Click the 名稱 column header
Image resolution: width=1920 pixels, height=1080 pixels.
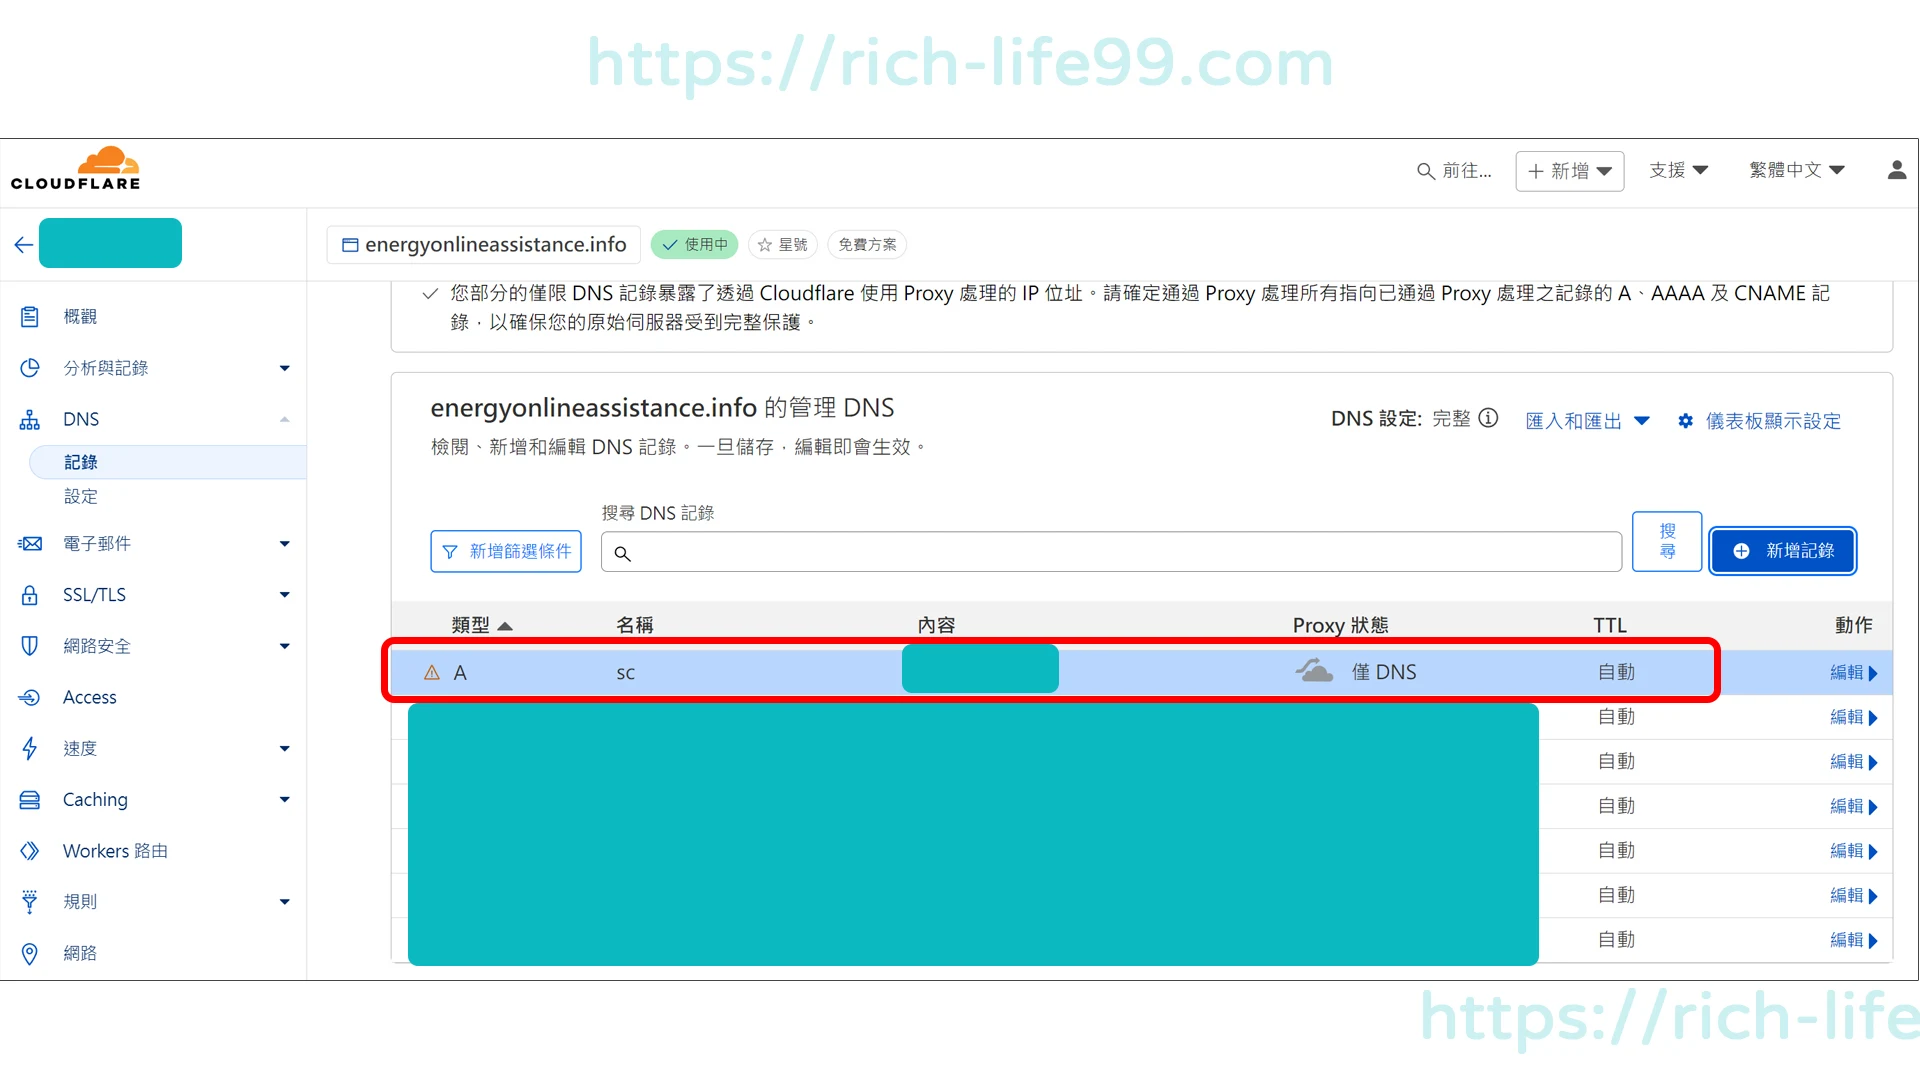coord(635,625)
